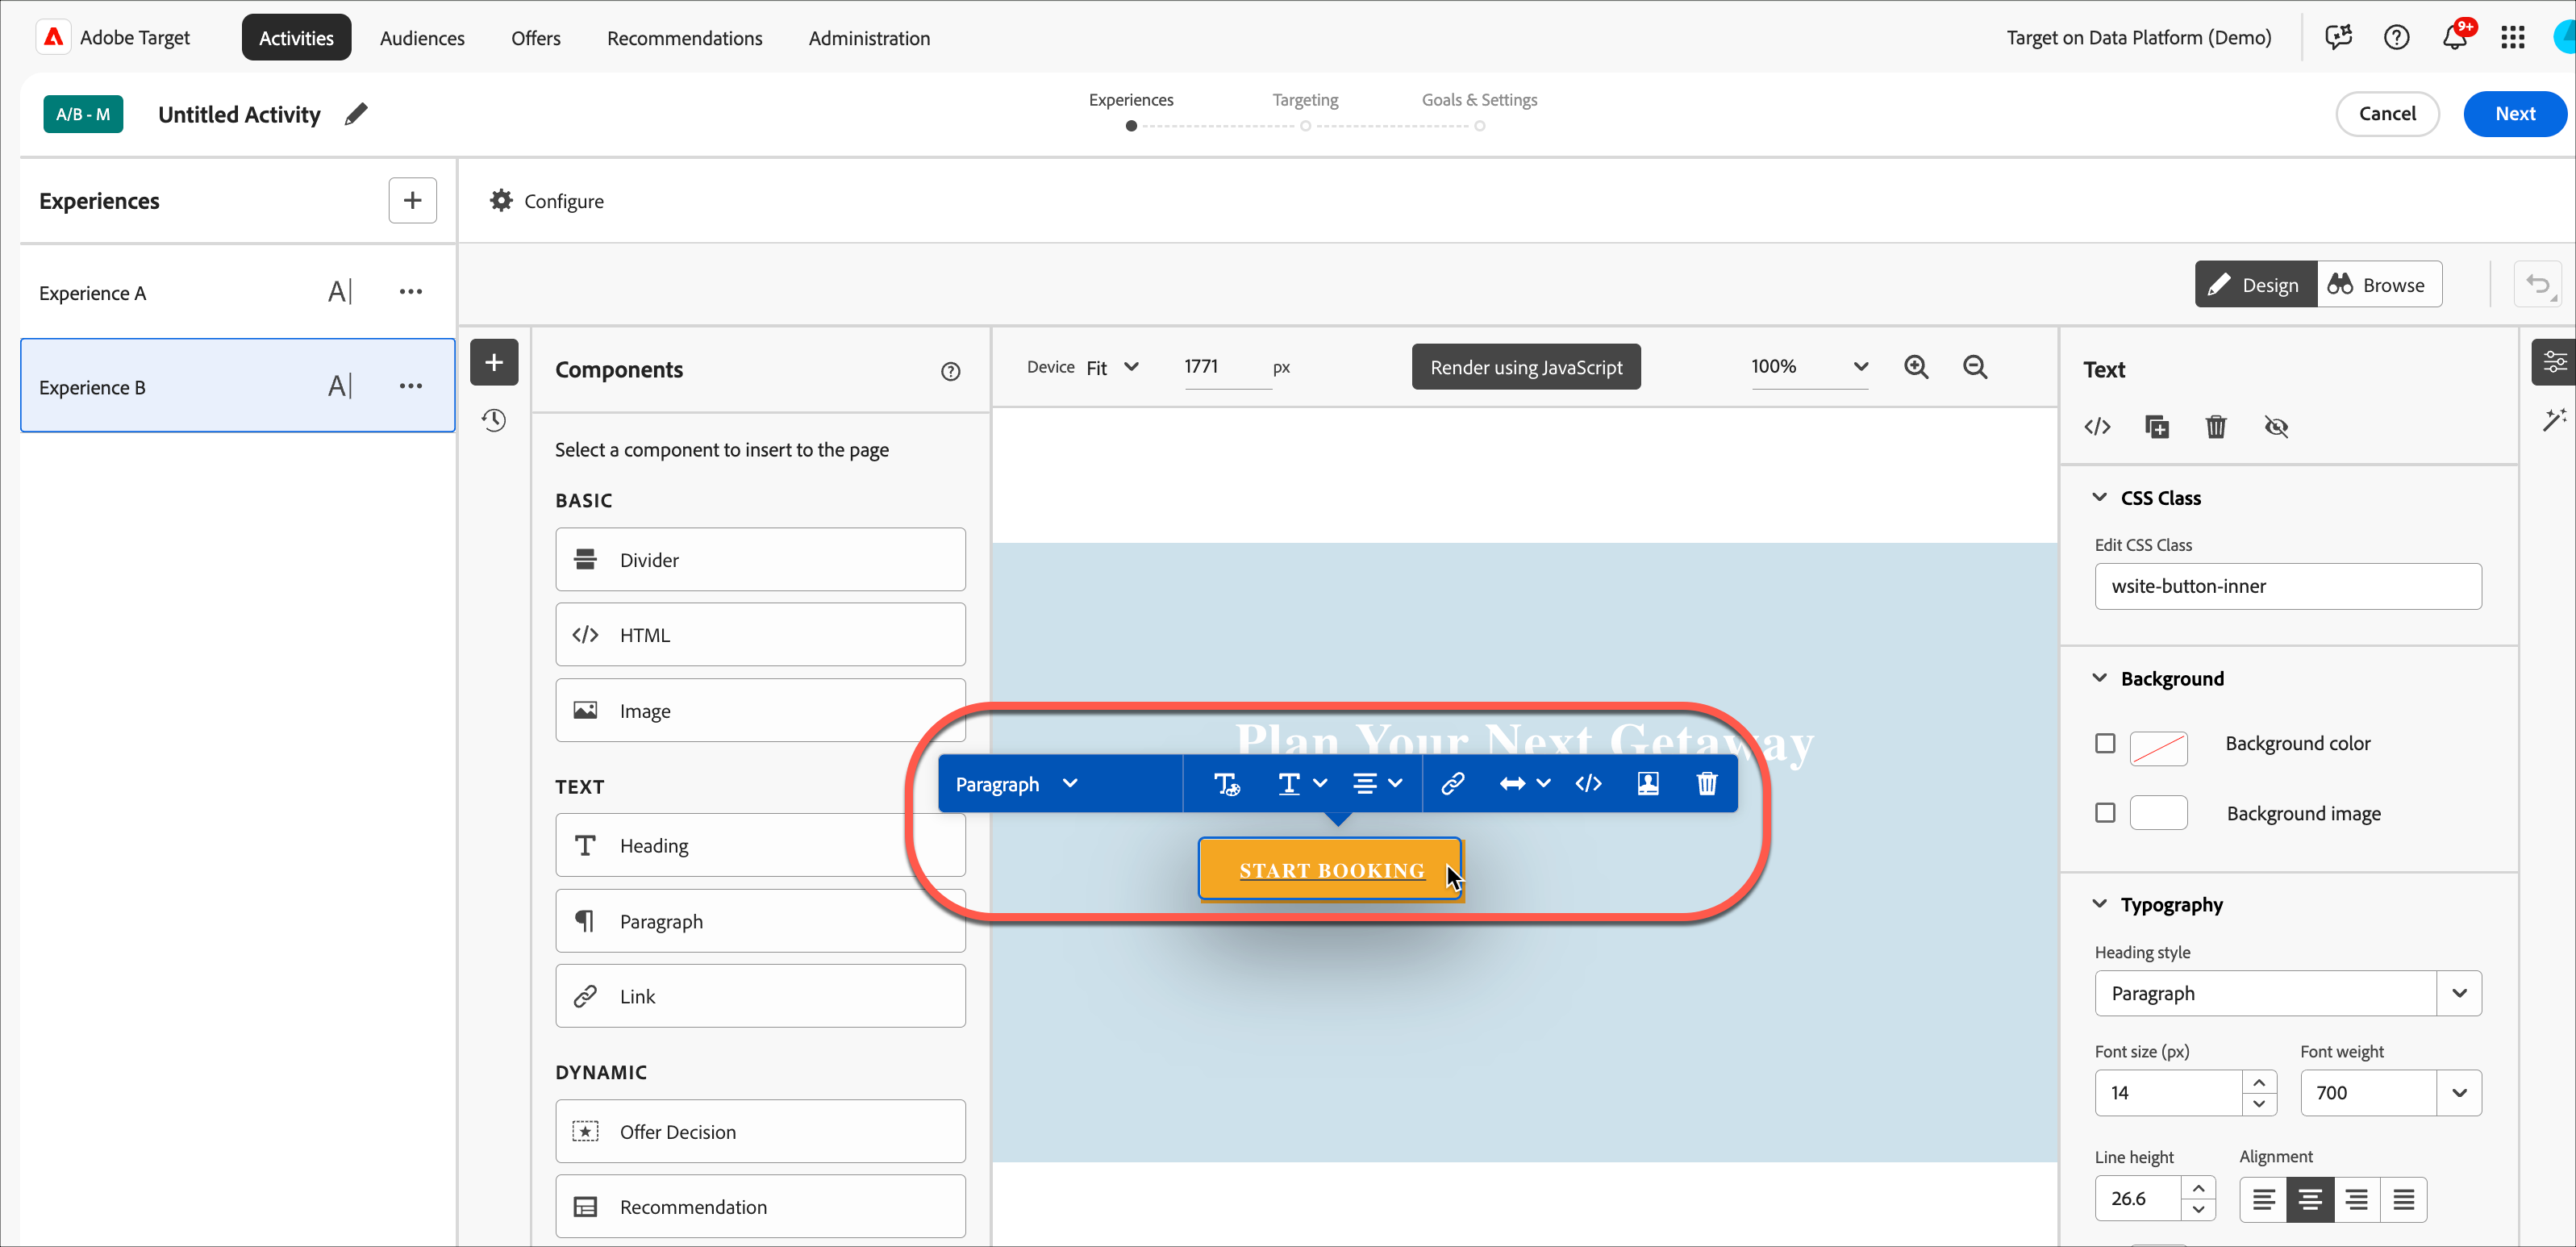
Task: Click the Next button
Action: (x=2513, y=114)
